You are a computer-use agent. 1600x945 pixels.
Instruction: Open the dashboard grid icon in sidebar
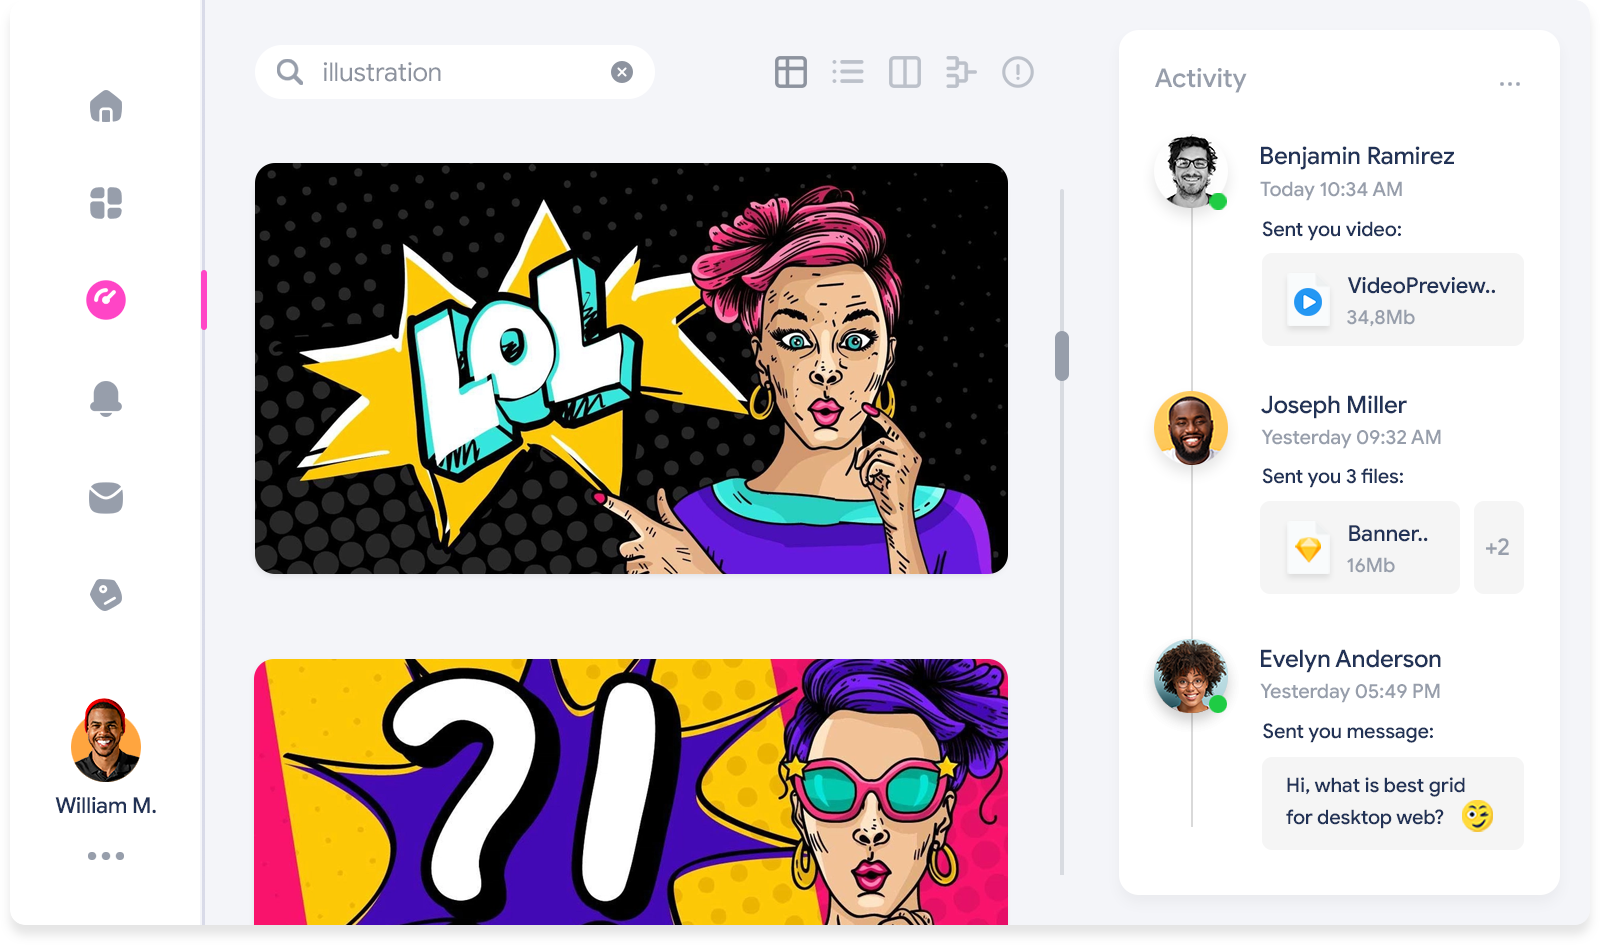106,203
